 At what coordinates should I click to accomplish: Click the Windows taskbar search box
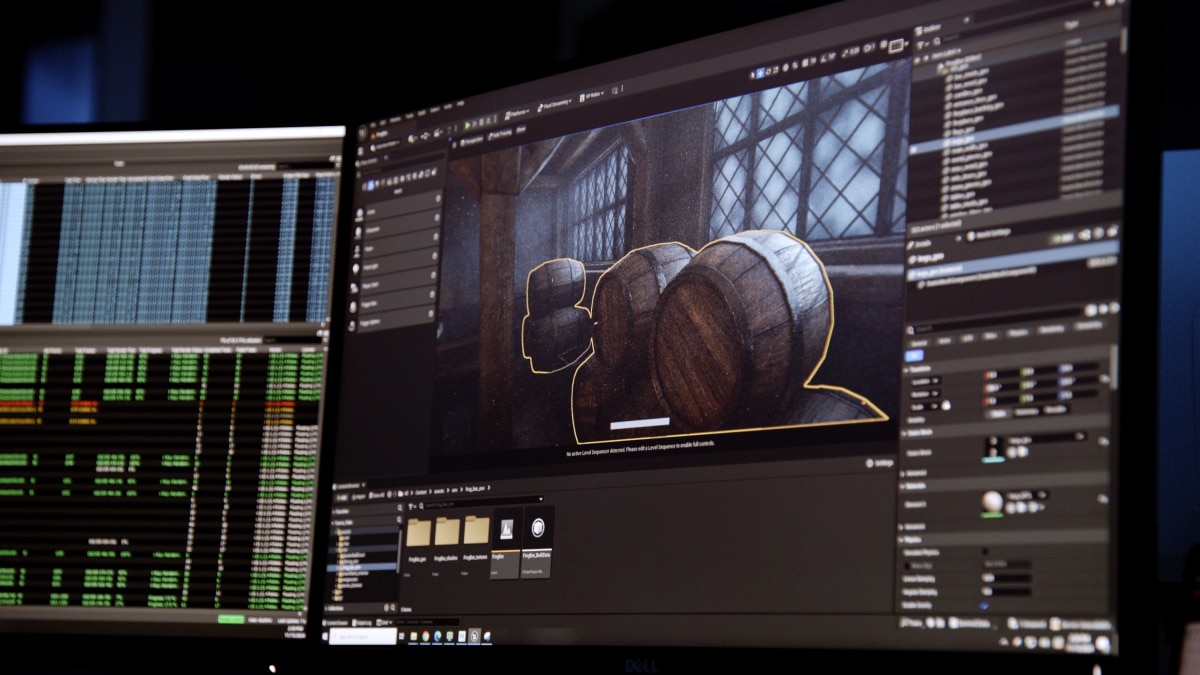click(363, 636)
